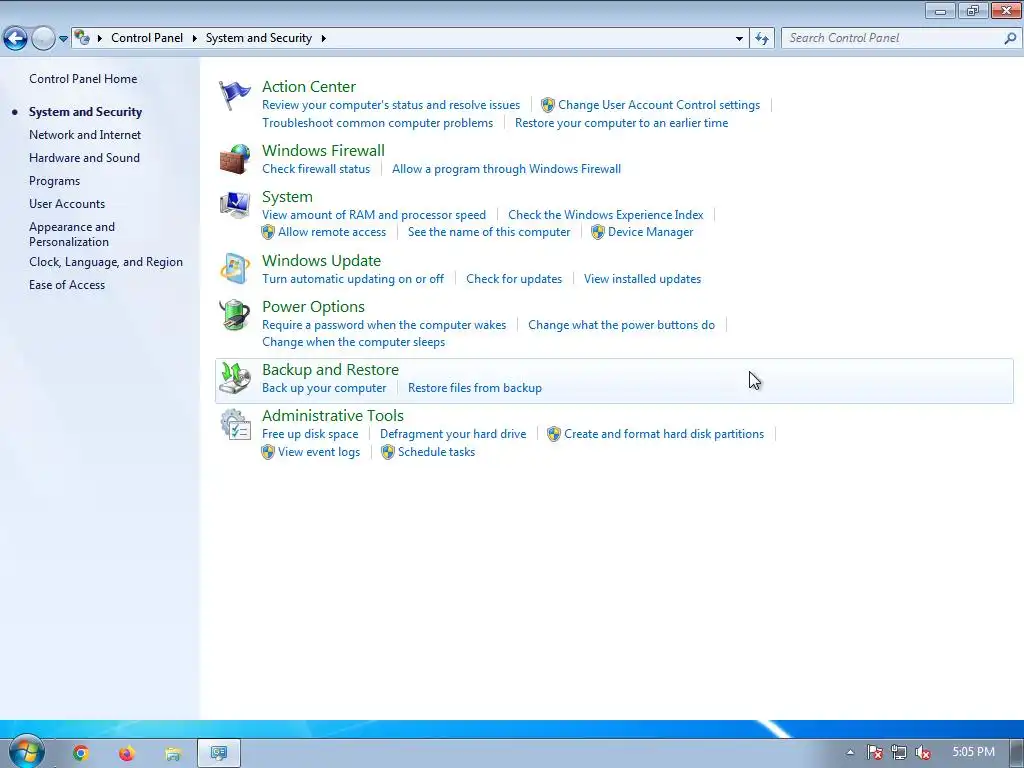Open Clock, Language, and Region
The image size is (1024, 768).
(x=106, y=262)
